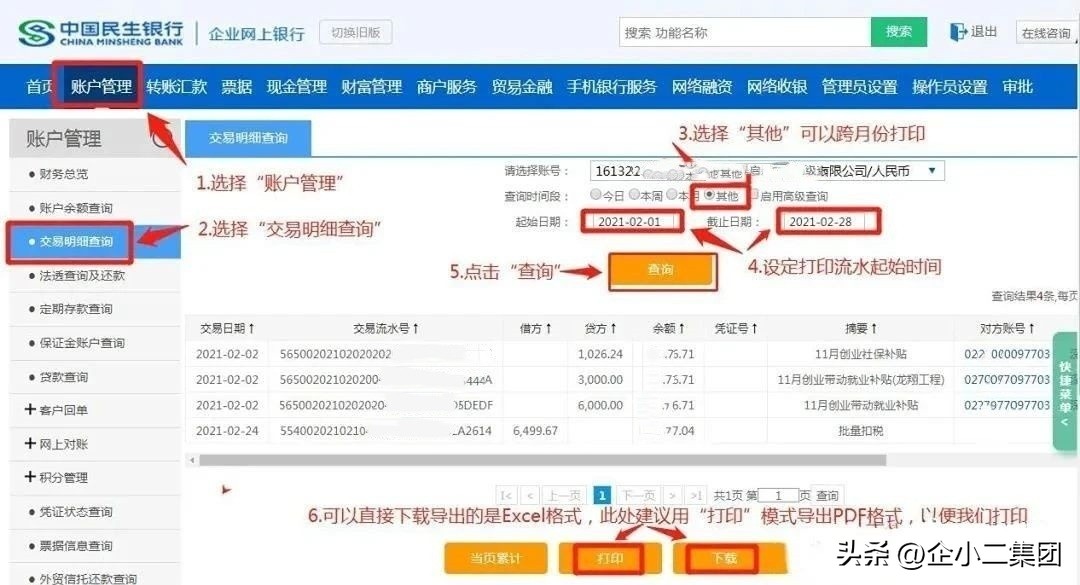Screen dimensions: 1080x585
Task: Select the 其他 time range radio button
Action: [x=709, y=195]
